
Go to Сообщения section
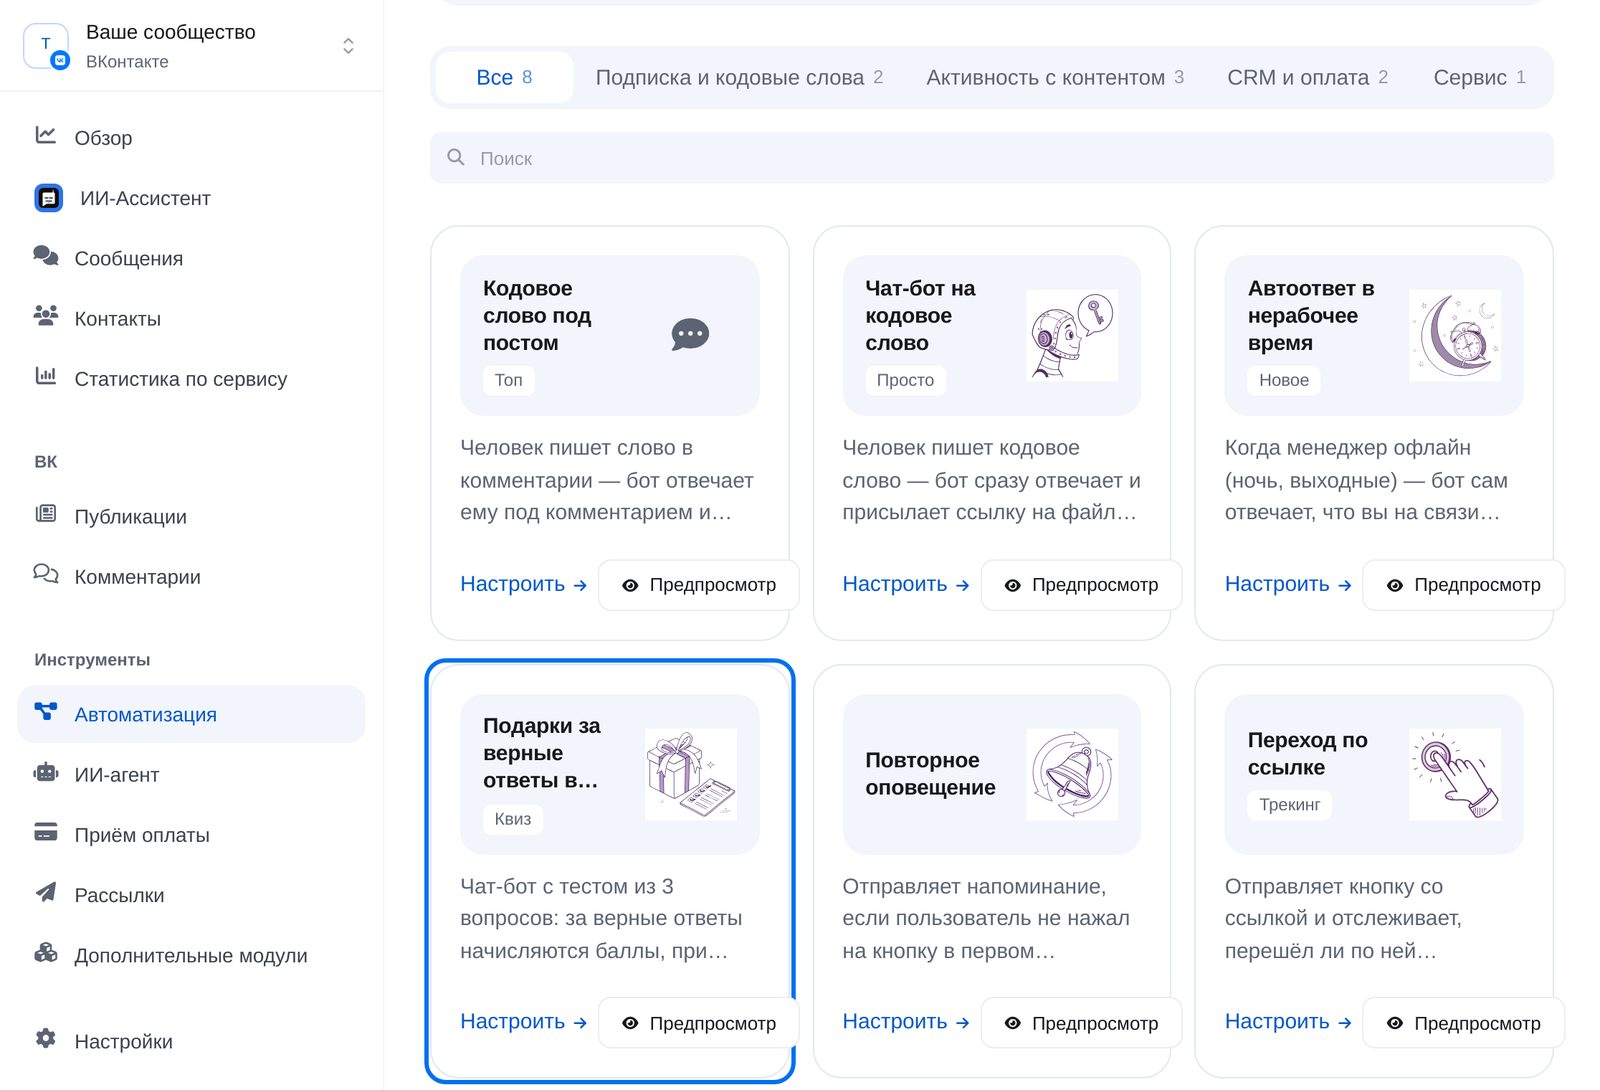tap(191, 258)
